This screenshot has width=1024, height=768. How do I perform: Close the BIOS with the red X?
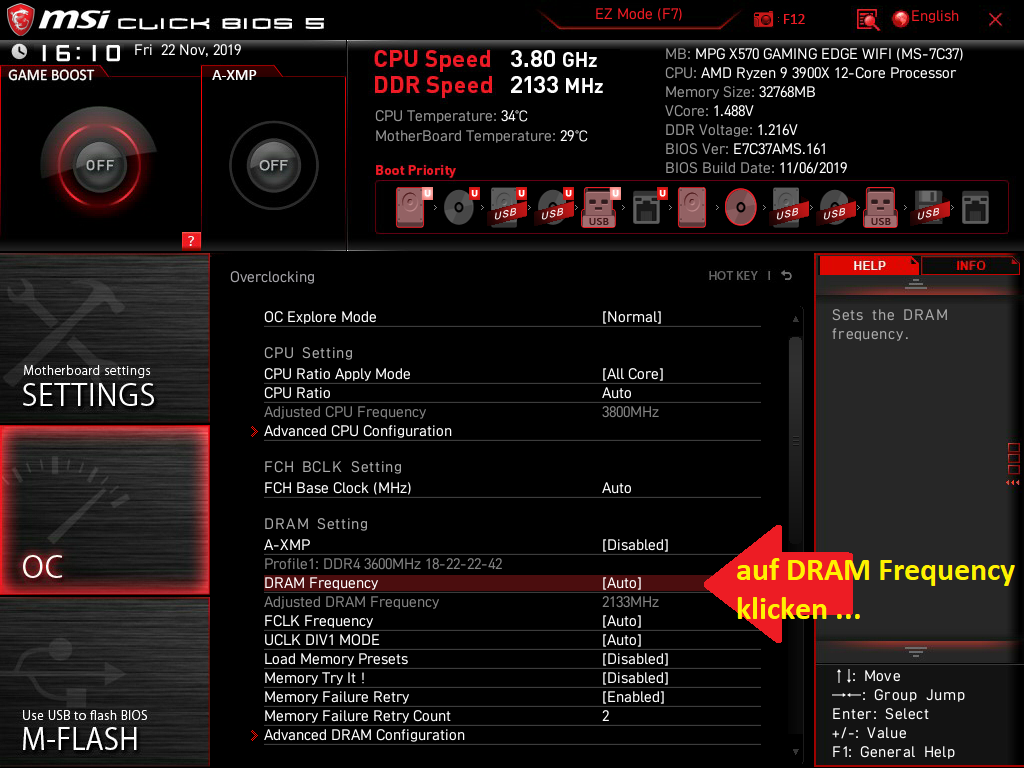coord(995,20)
